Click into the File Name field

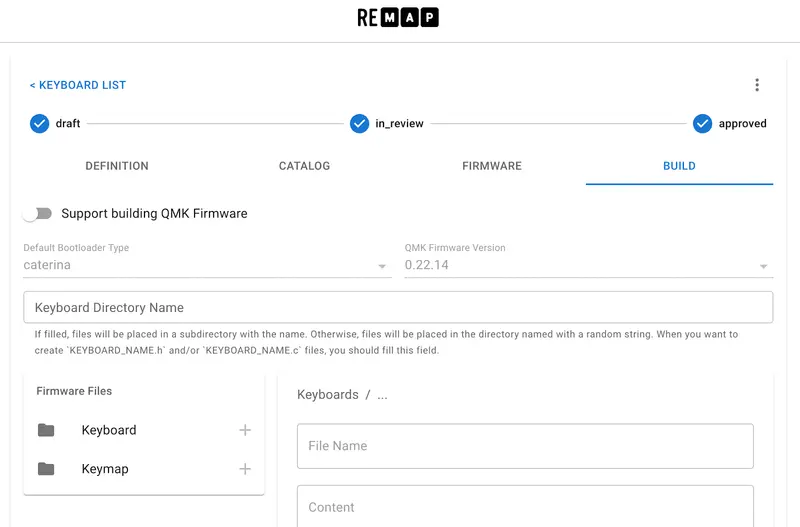pos(525,446)
